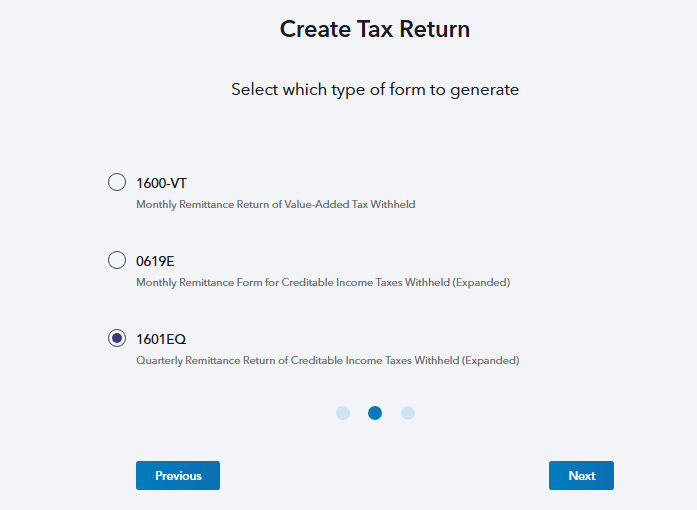This screenshot has width=697, height=510.
Task: Click the 'Select which type of form' subtitle
Action: tap(375, 90)
